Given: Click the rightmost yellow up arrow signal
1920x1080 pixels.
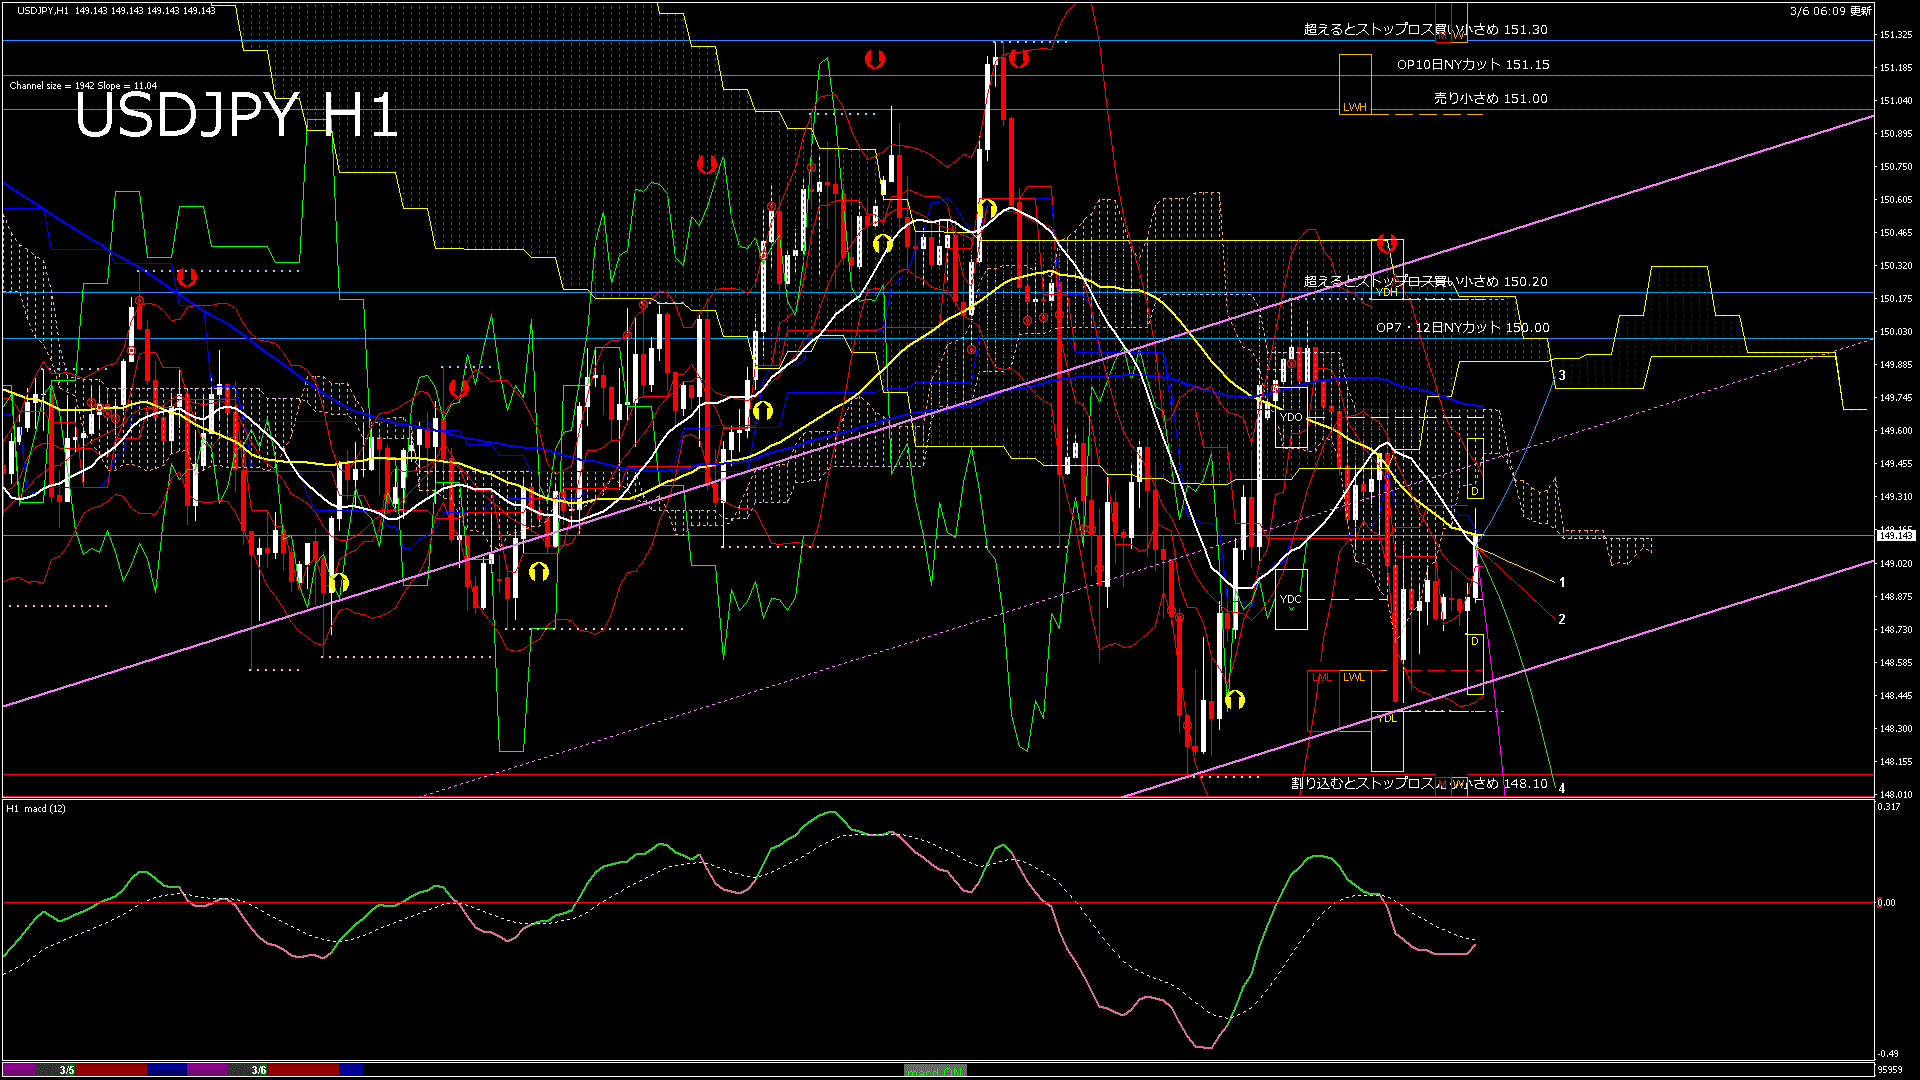Looking at the screenshot, I should 1235,699.
